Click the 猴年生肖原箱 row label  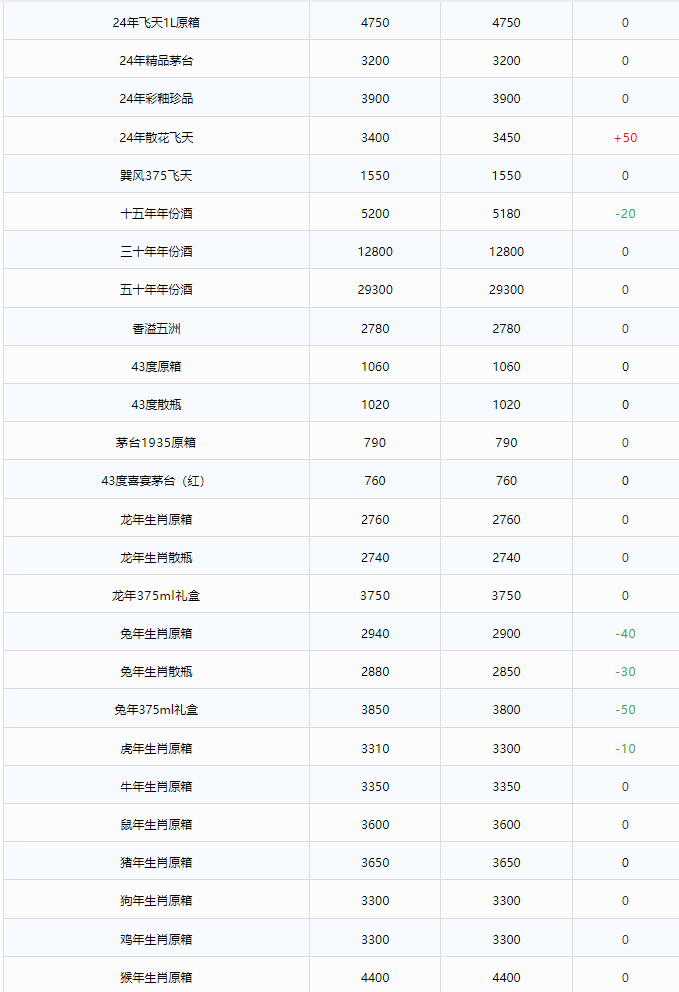tap(156, 978)
